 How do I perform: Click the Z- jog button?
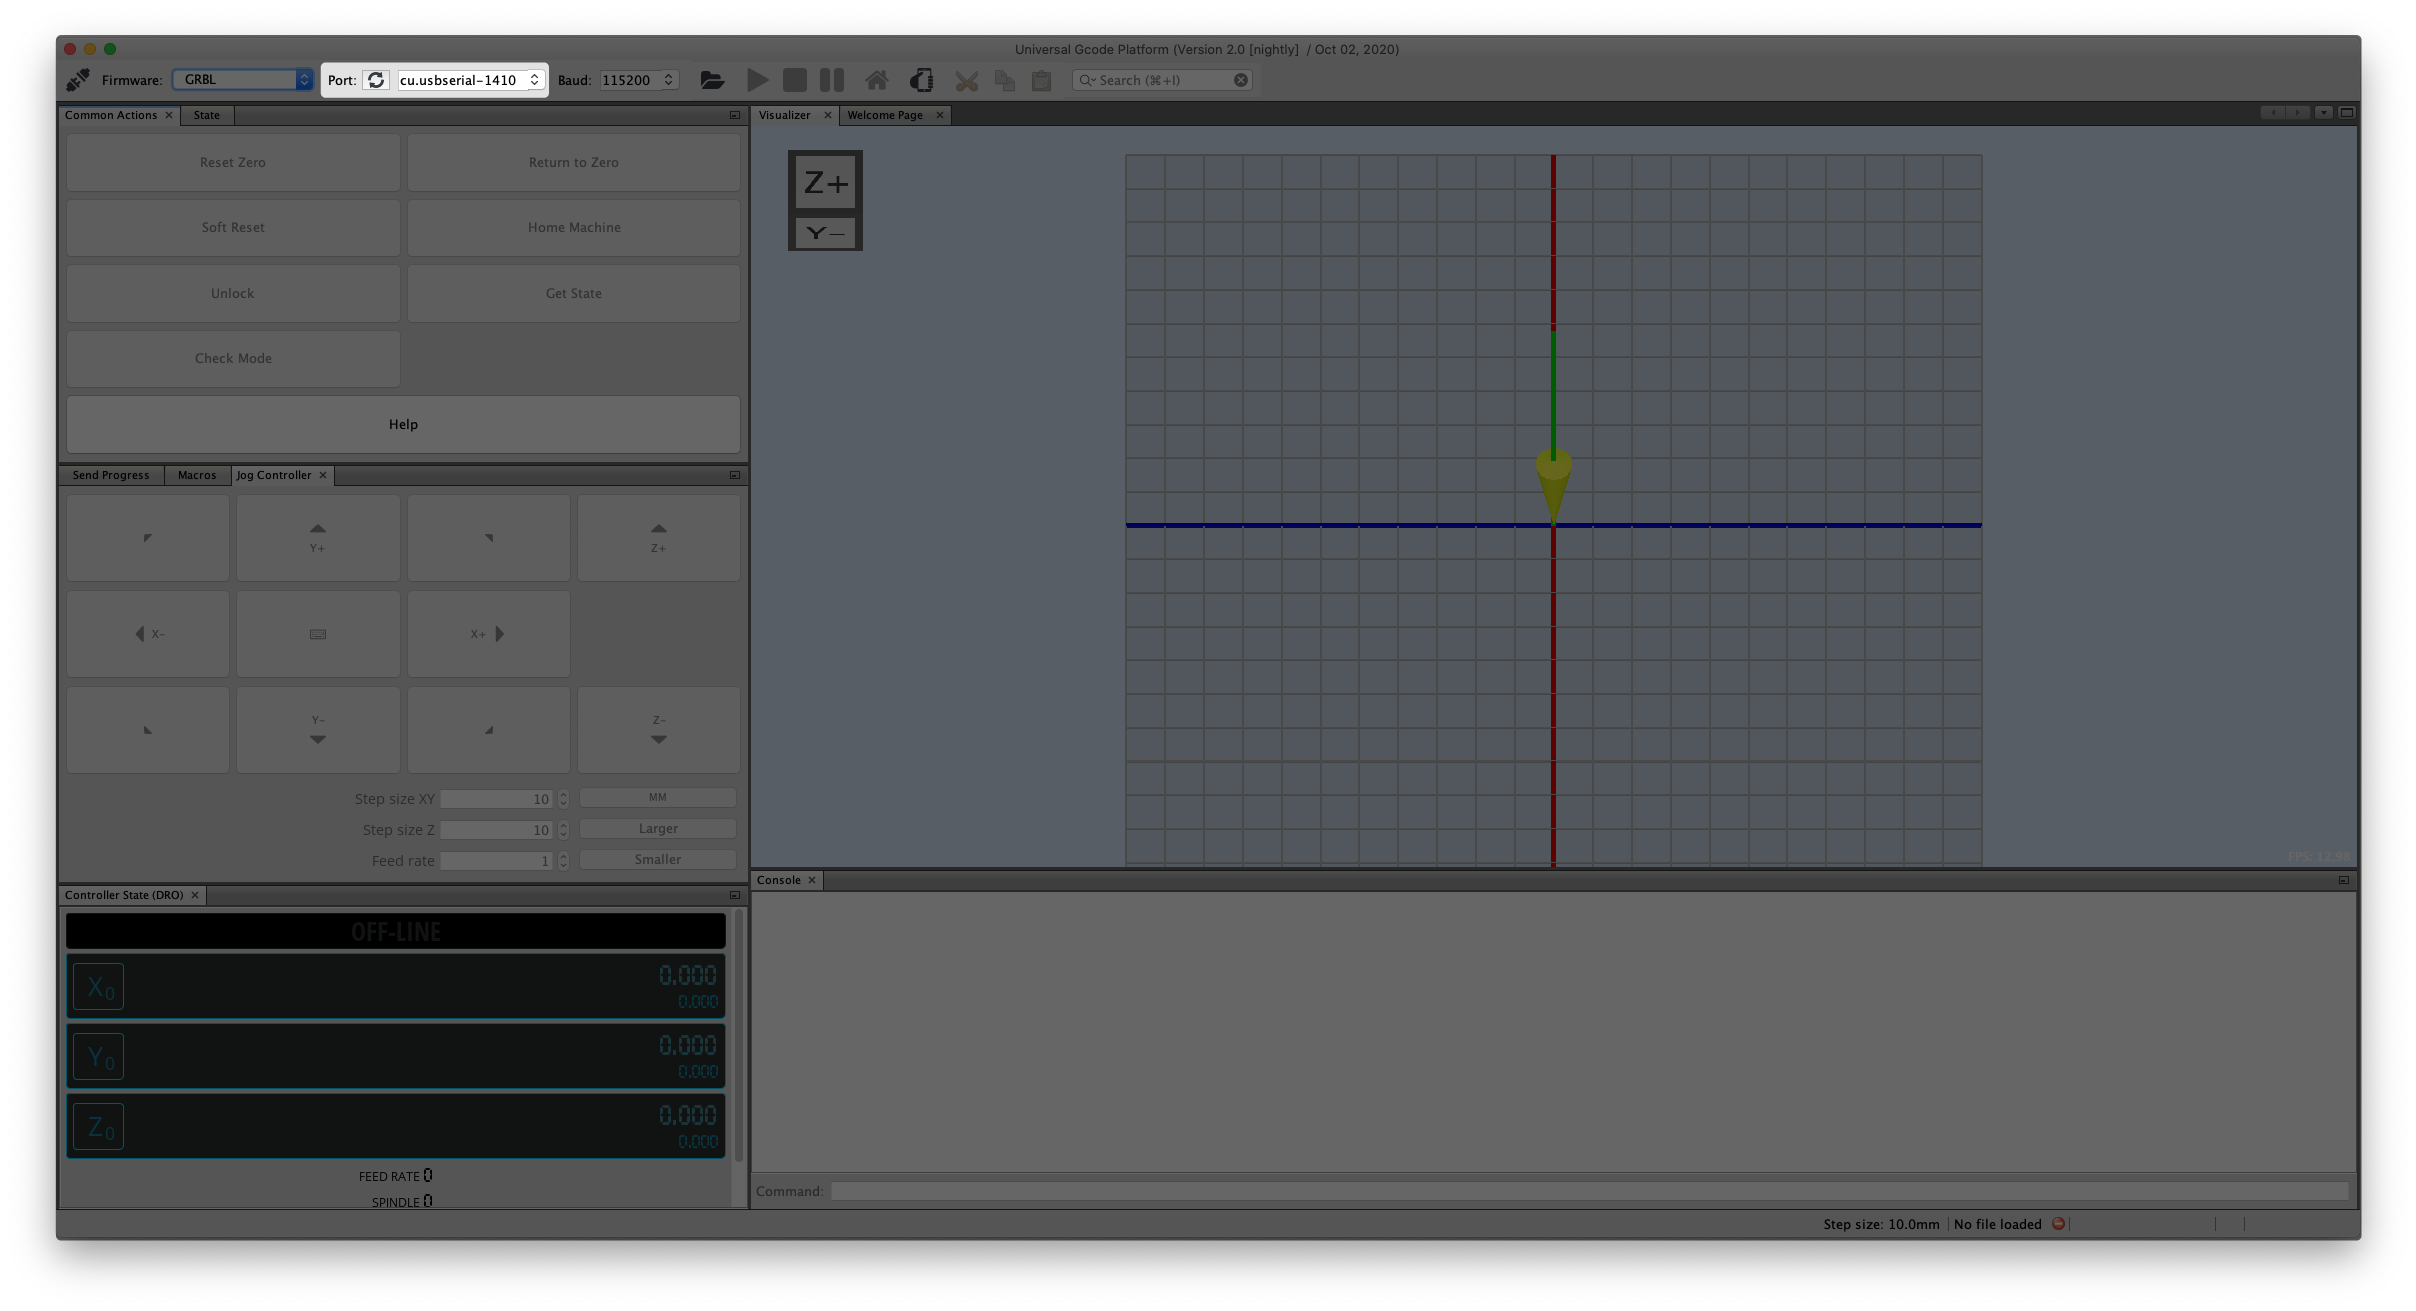(658, 730)
